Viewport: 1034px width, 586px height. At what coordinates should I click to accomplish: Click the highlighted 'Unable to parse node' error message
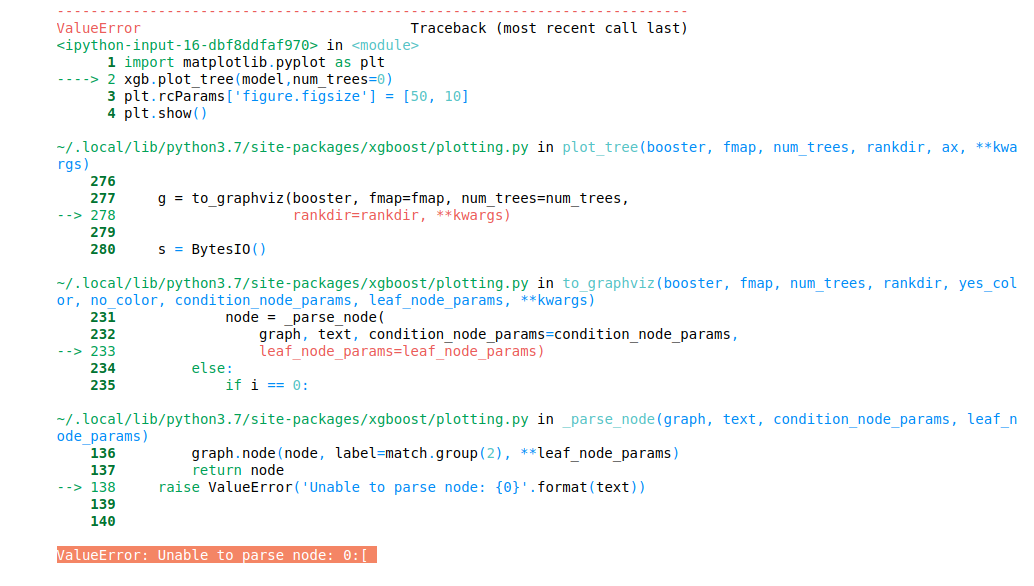tap(216, 555)
